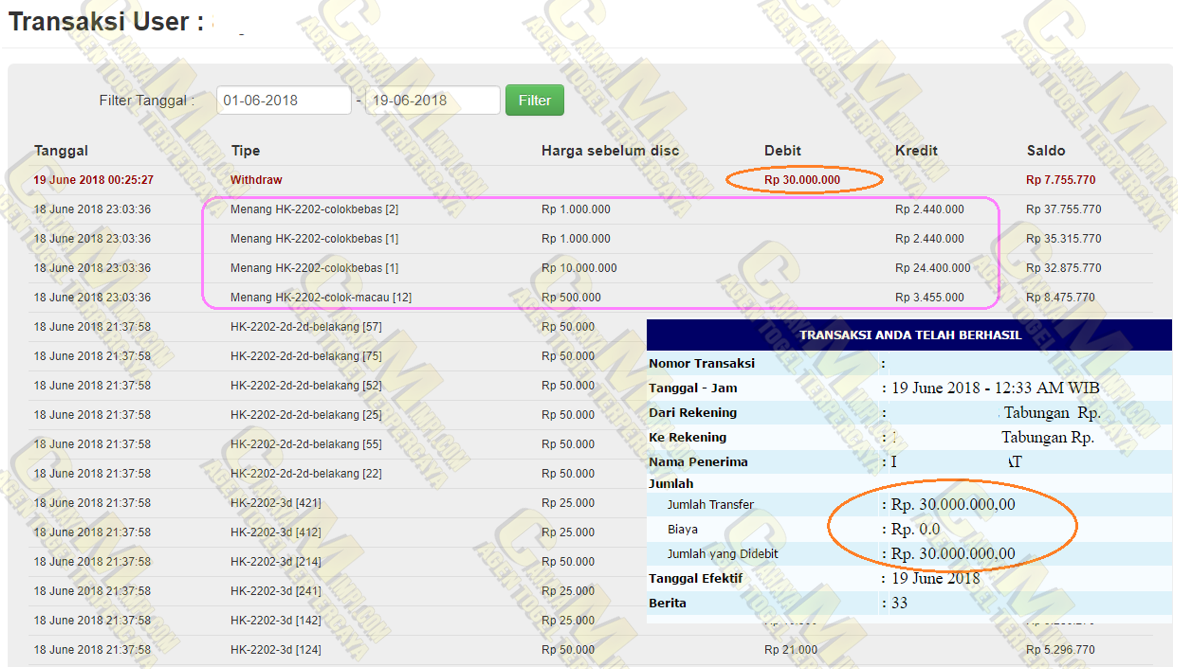Screen dimensions: 1178x669
Task: Click the Rp 24.400.000 kredit value
Action: pos(932,268)
